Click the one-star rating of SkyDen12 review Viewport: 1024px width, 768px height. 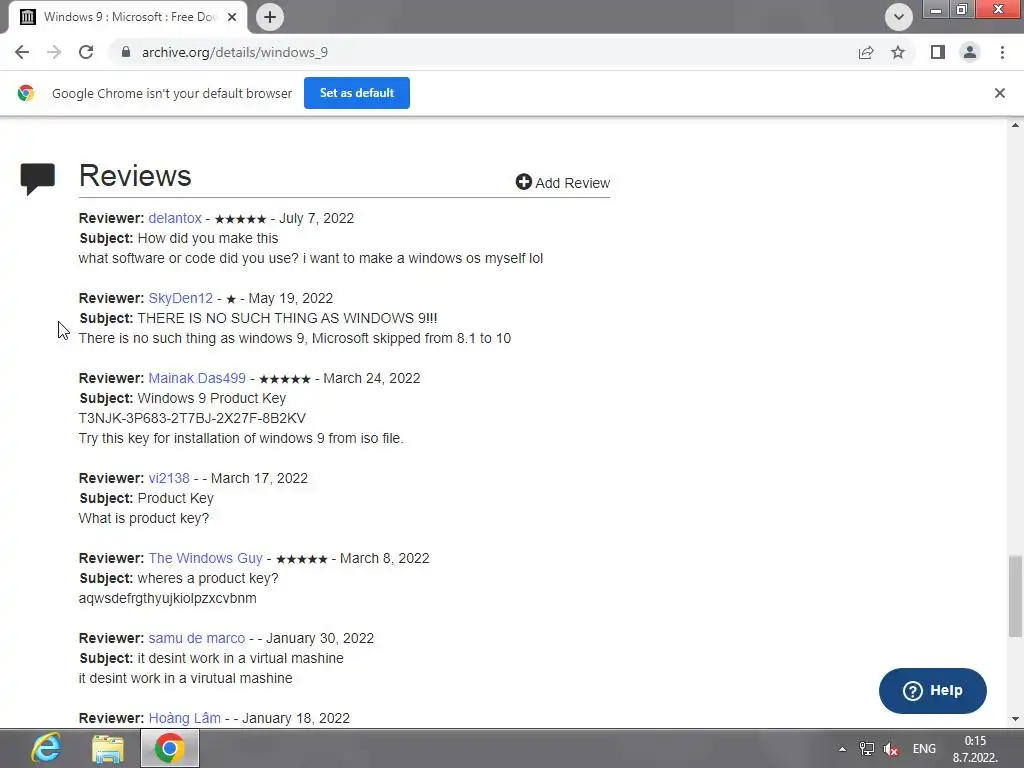[231, 299]
